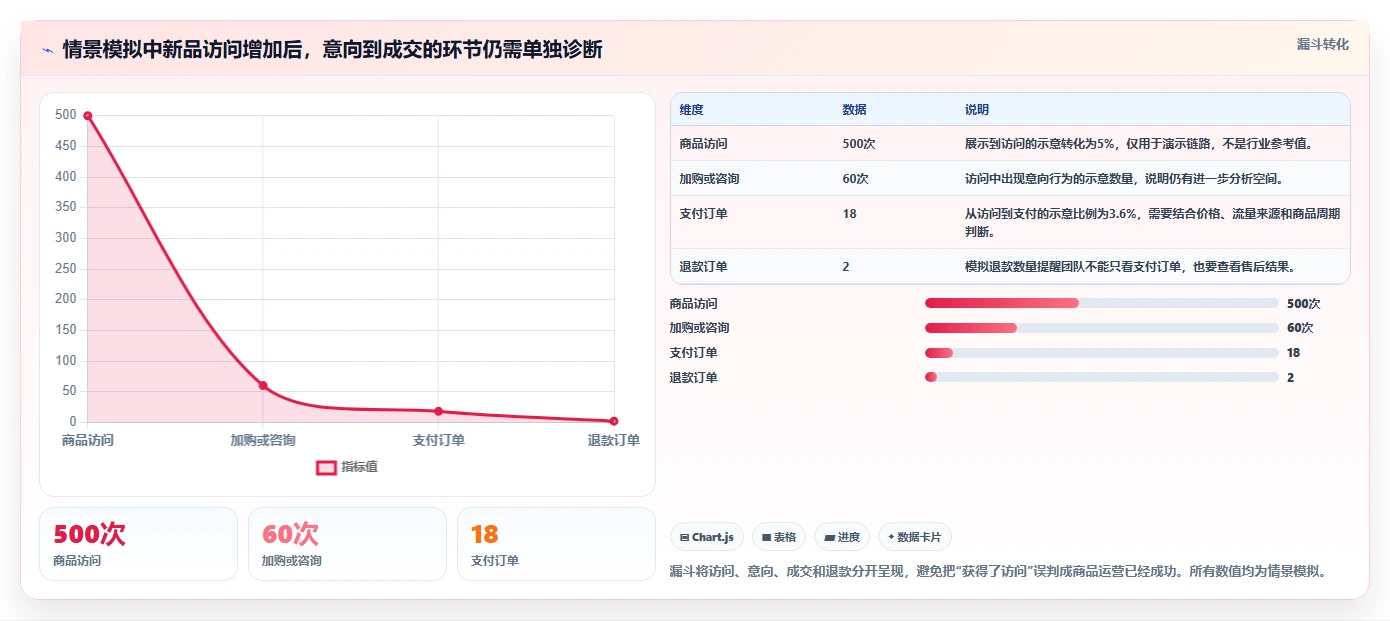The height and width of the screenshot is (621, 1390).
Task: Select the 进度 chip
Action: point(842,537)
